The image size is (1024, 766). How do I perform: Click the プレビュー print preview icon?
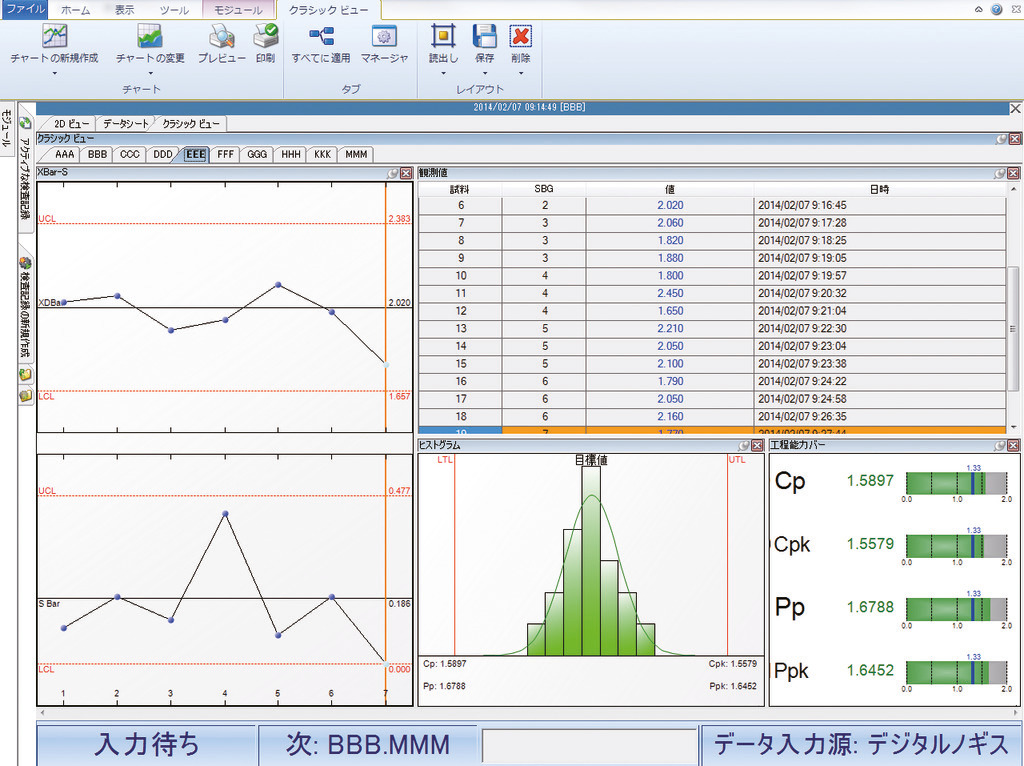click(x=221, y=37)
